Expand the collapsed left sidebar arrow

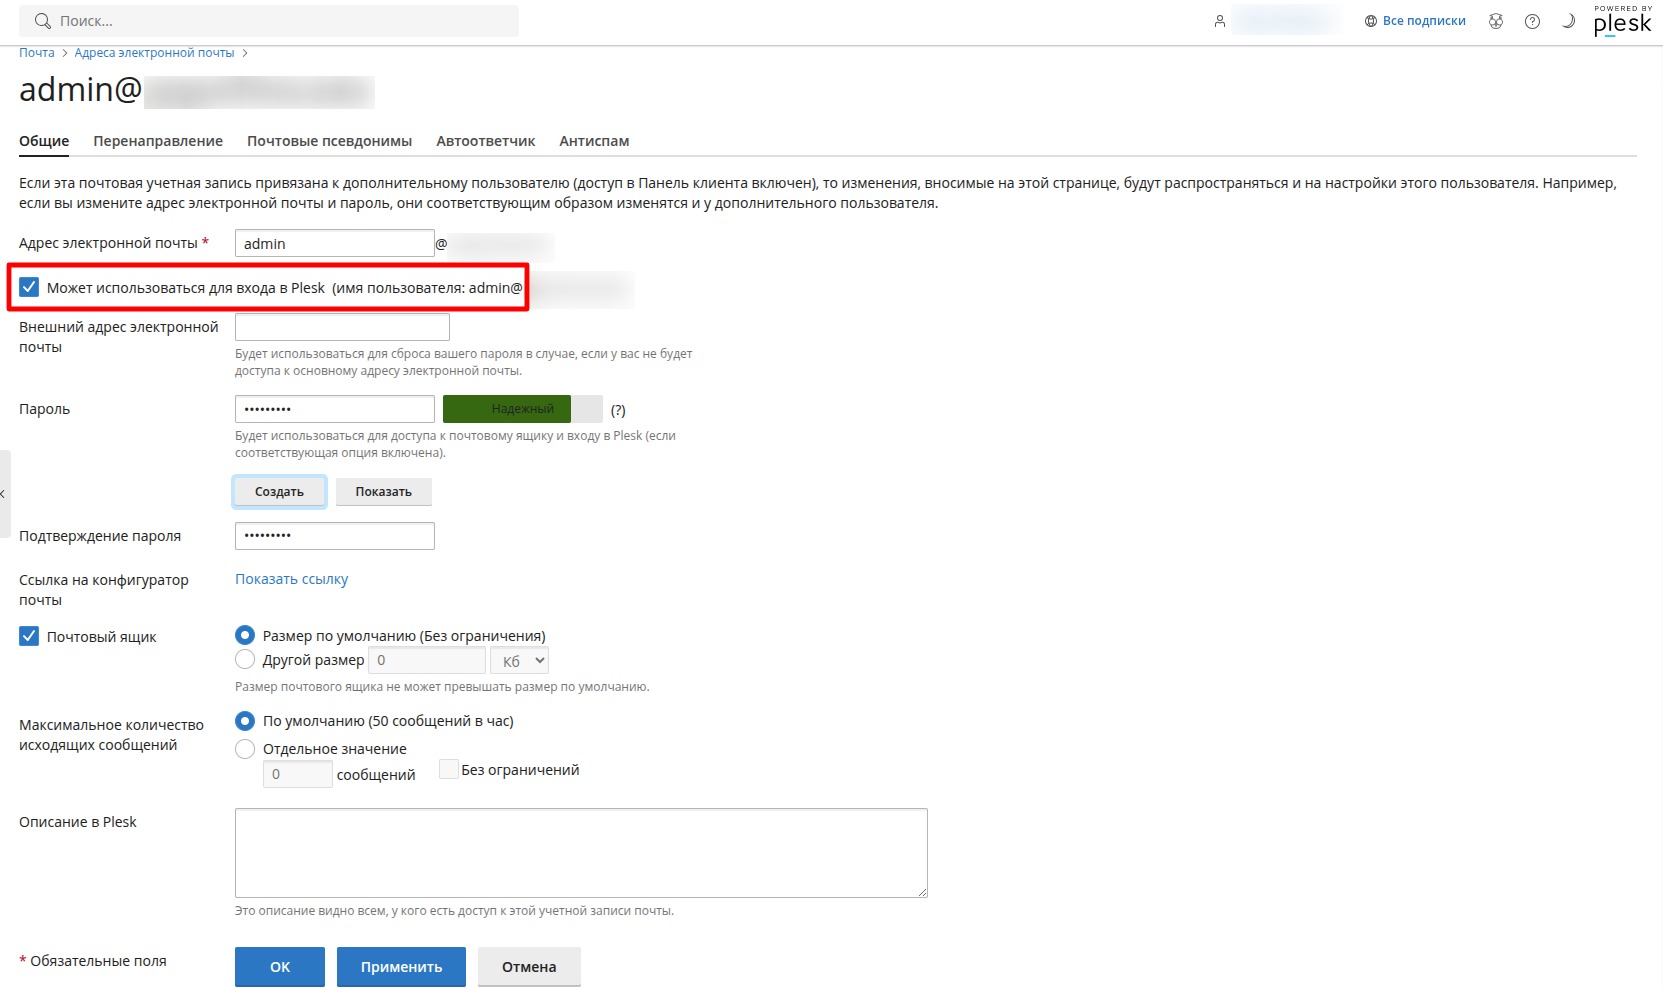(x=4, y=494)
